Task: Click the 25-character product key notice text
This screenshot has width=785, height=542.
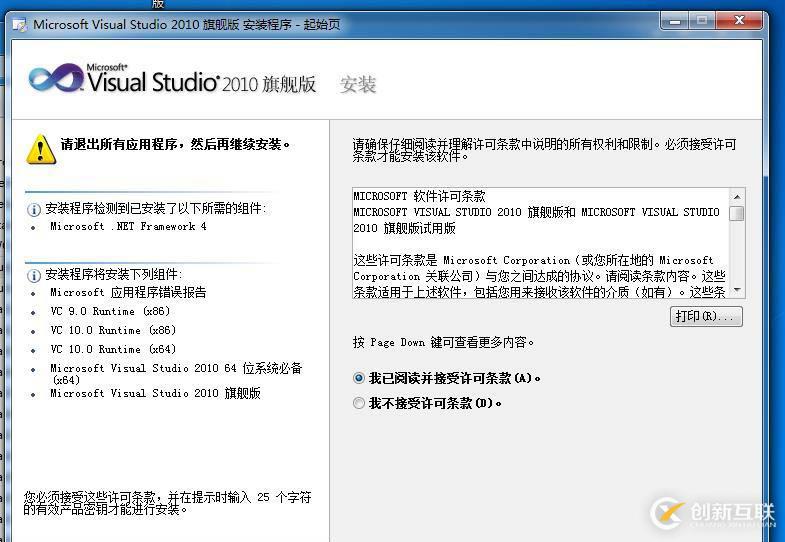Action: point(168,503)
